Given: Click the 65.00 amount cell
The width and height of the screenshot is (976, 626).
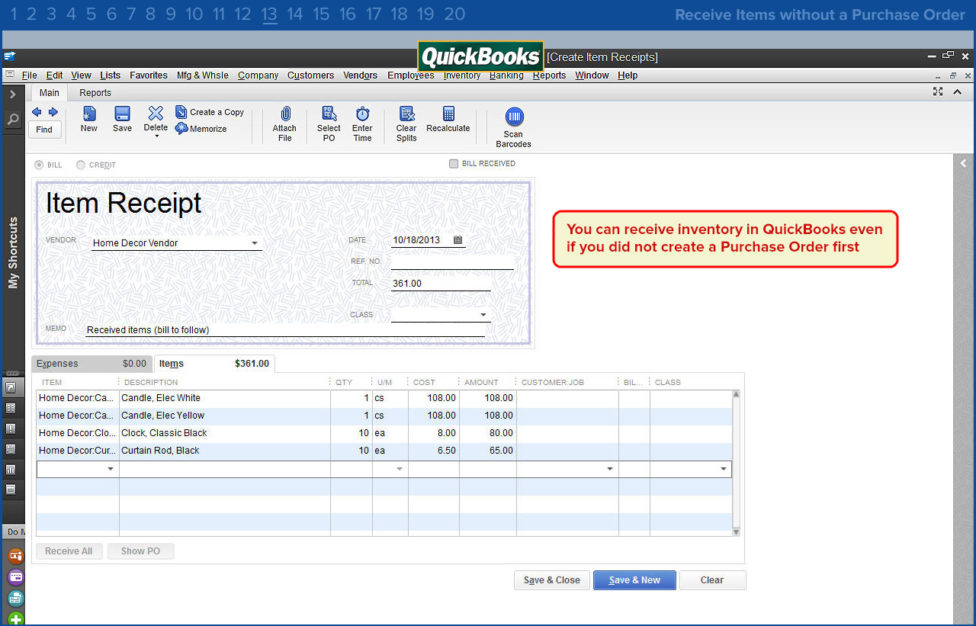Looking at the screenshot, I should pyautogui.click(x=488, y=450).
